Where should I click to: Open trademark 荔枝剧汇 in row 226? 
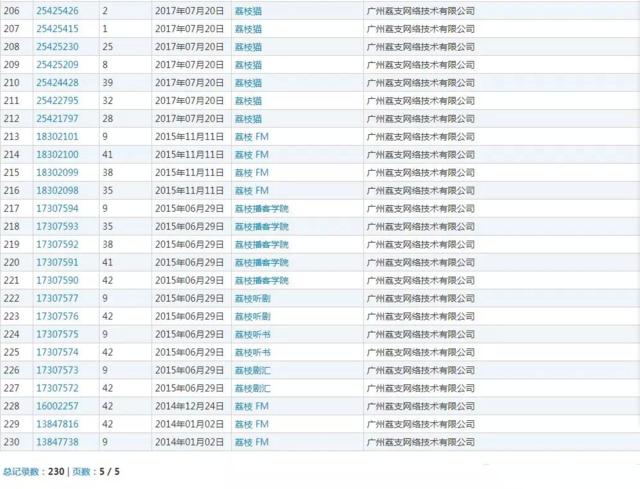[x=253, y=371]
